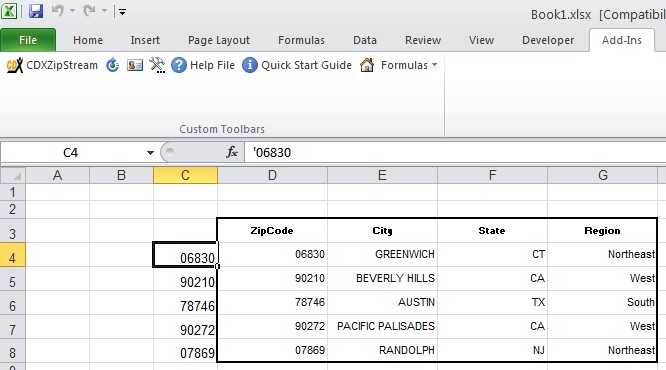
Task: Click the Excel application icon
Action: coord(9,11)
